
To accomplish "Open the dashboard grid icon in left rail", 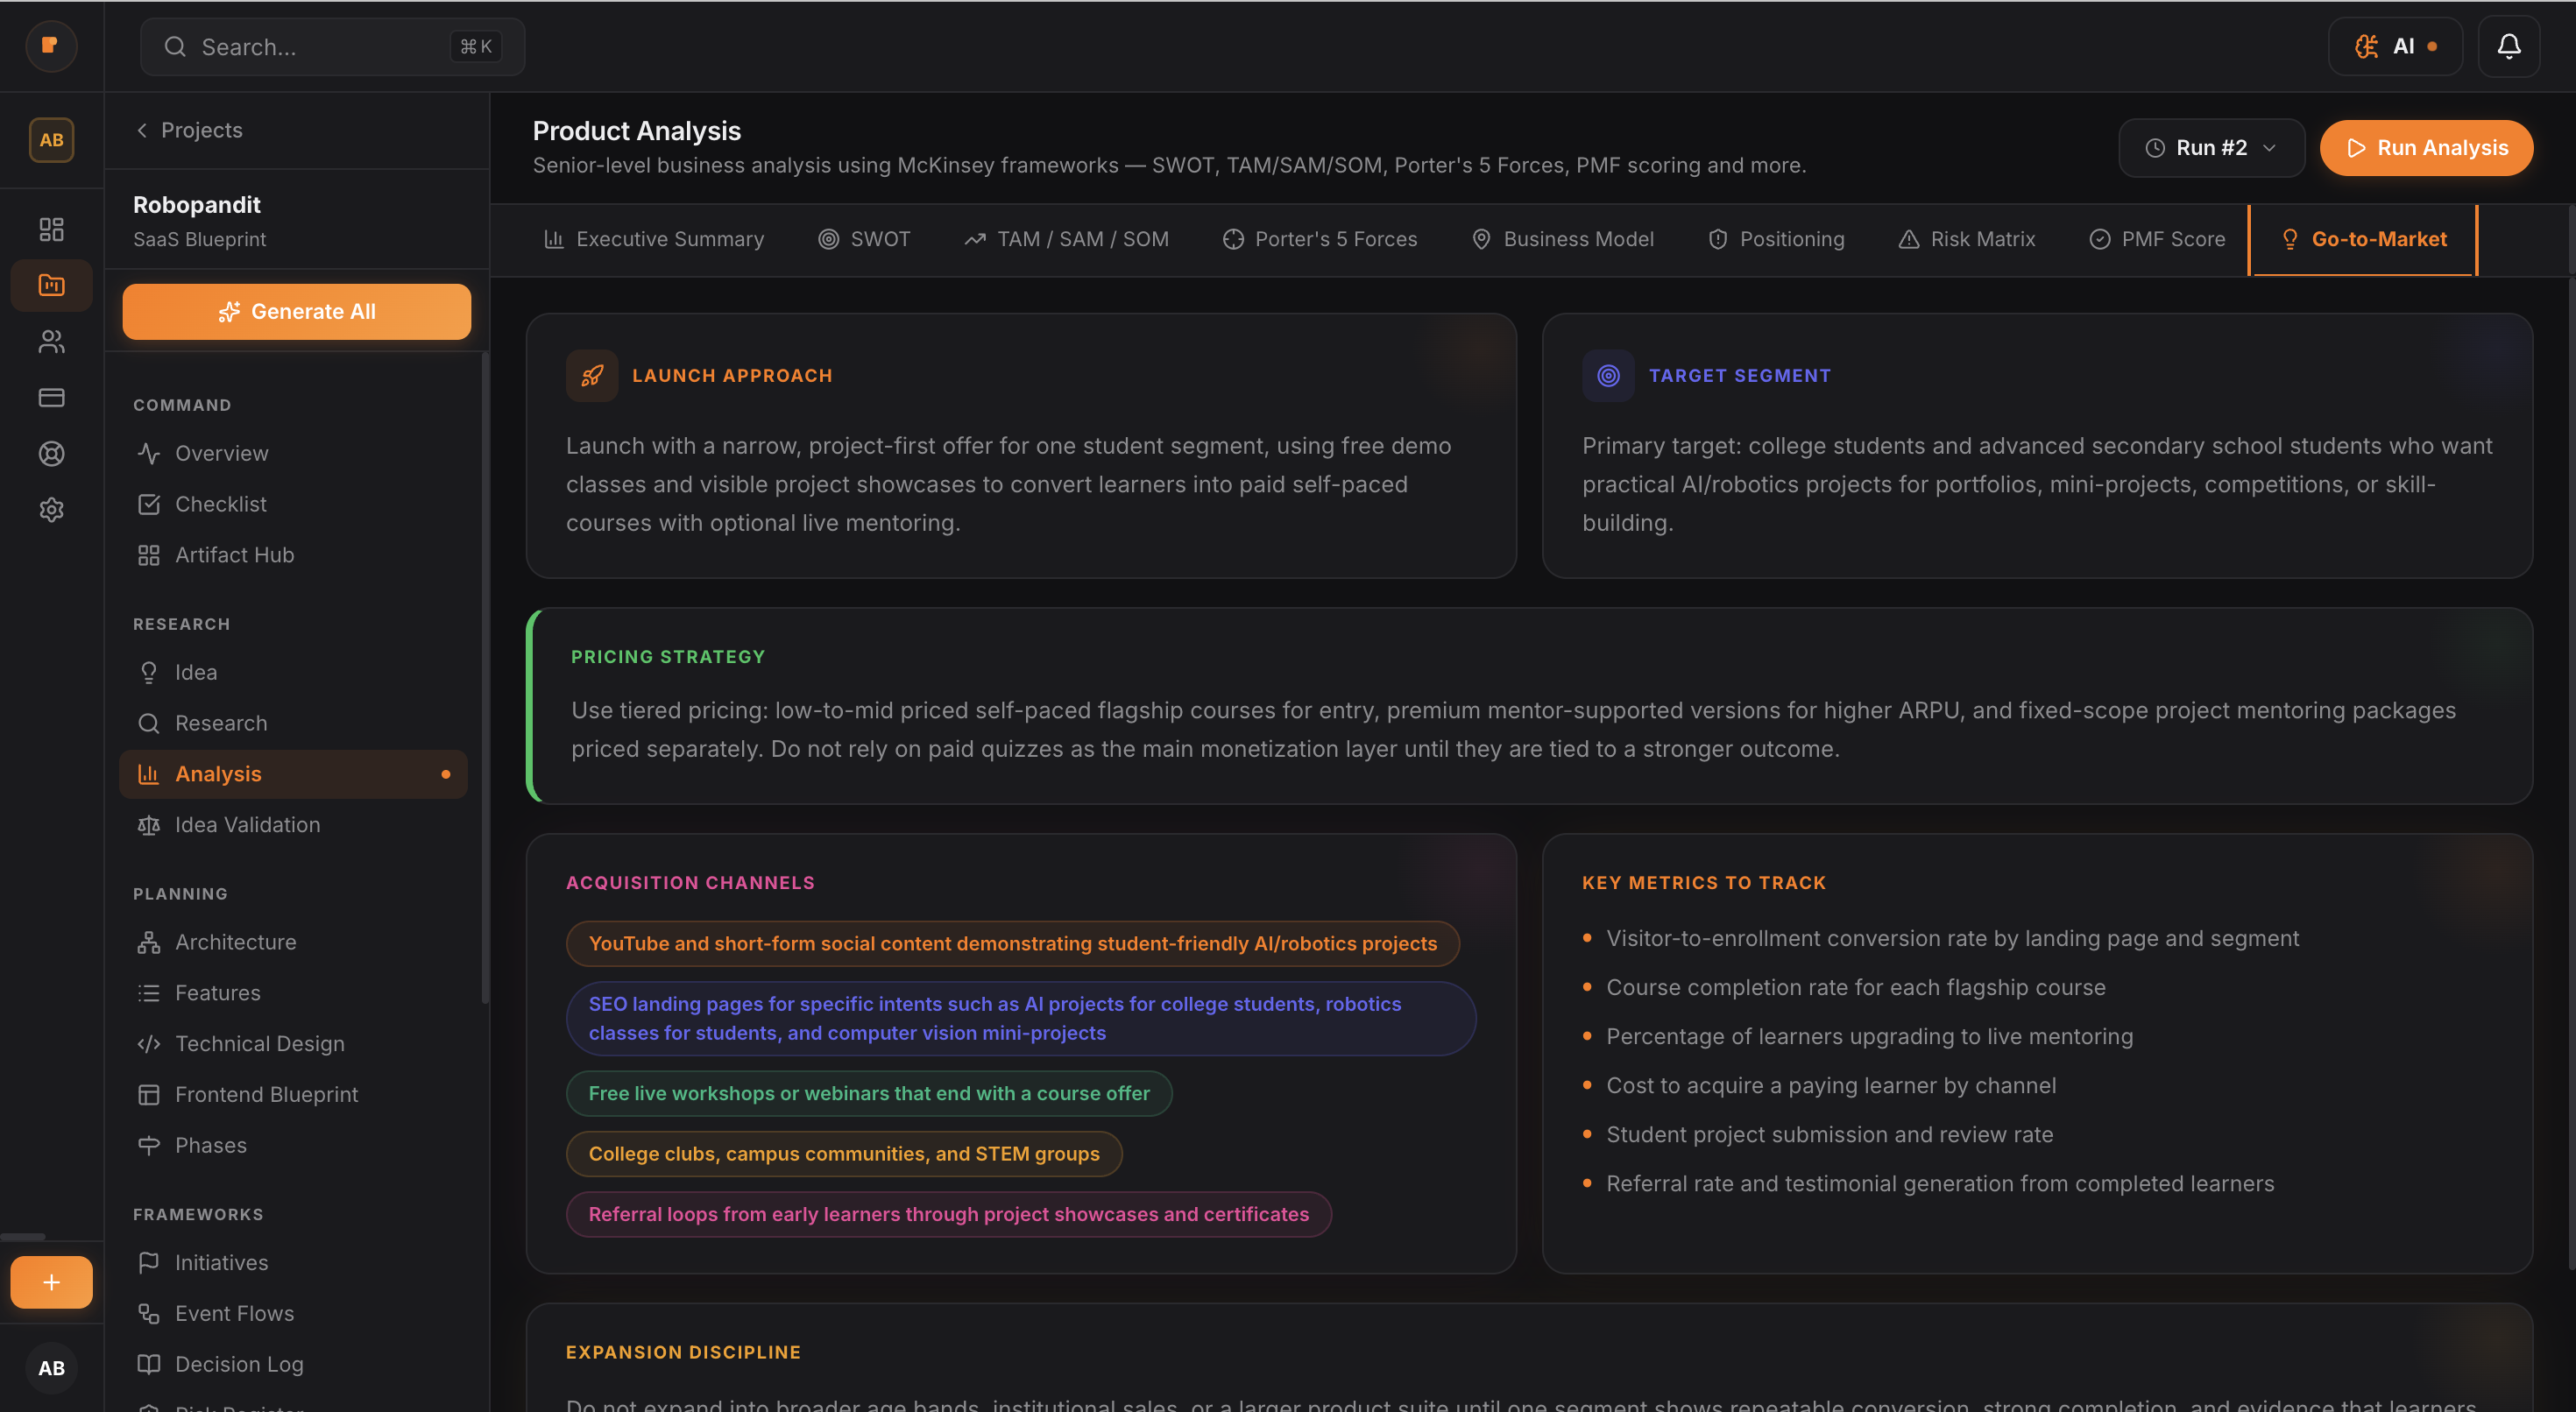I will [x=51, y=229].
